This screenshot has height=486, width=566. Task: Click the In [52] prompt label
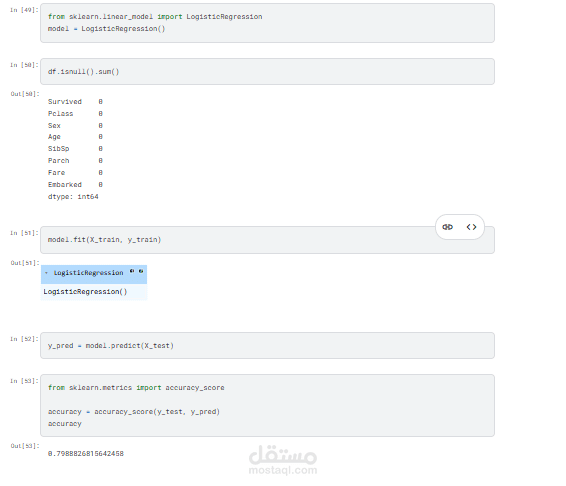pos(24,339)
